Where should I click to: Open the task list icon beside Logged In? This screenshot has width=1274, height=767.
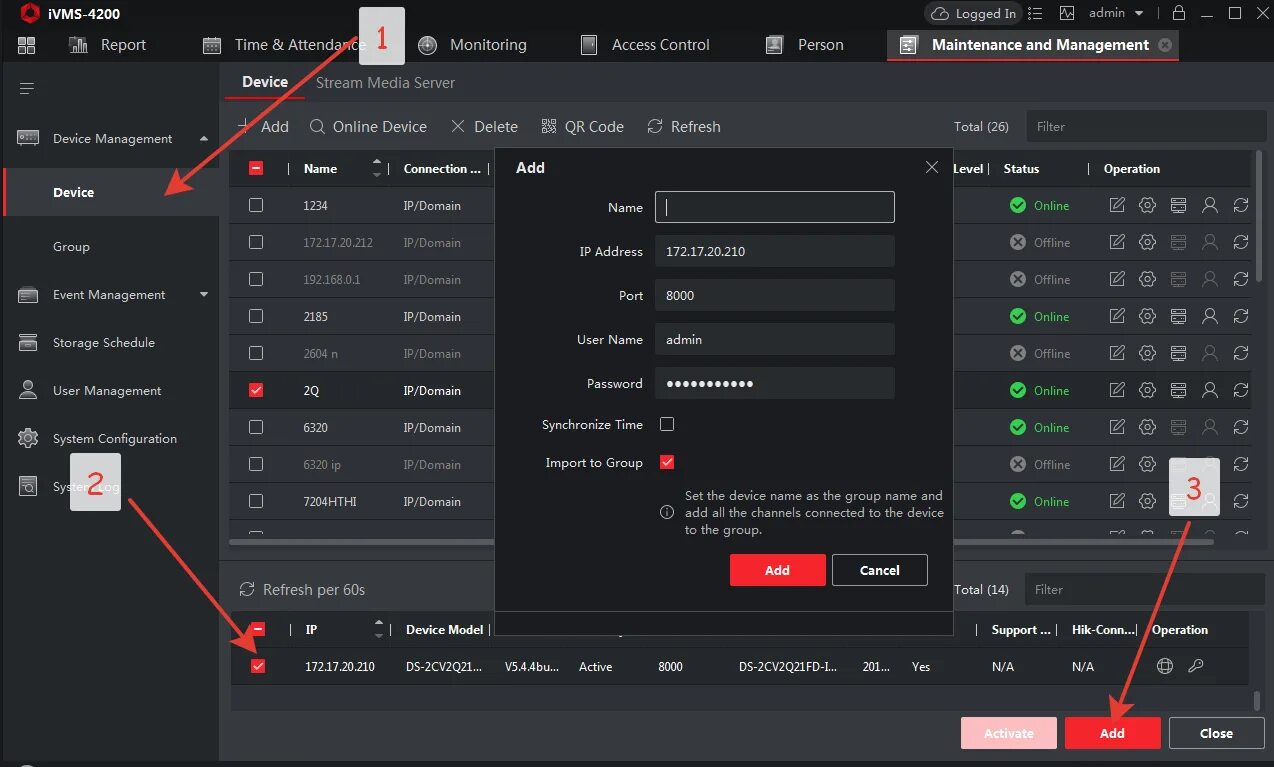tap(1035, 13)
